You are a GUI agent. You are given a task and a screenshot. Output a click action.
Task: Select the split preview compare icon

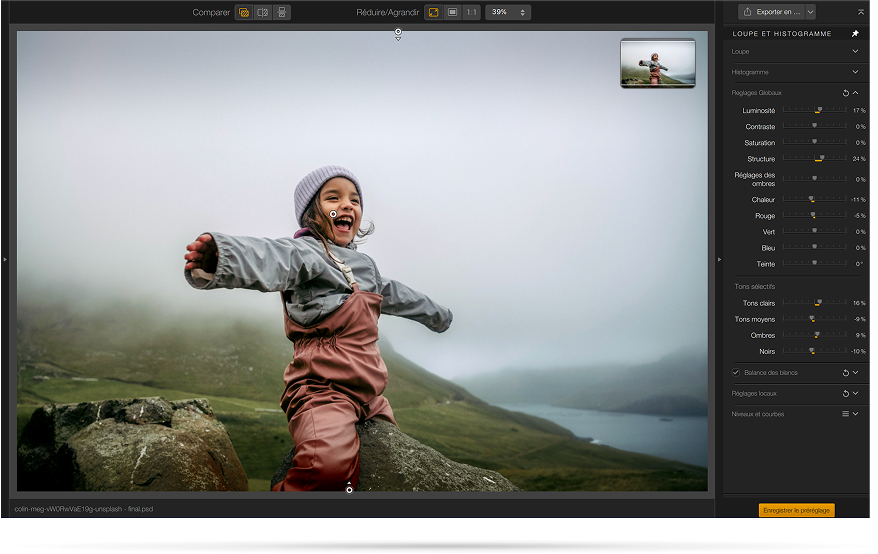pos(263,12)
